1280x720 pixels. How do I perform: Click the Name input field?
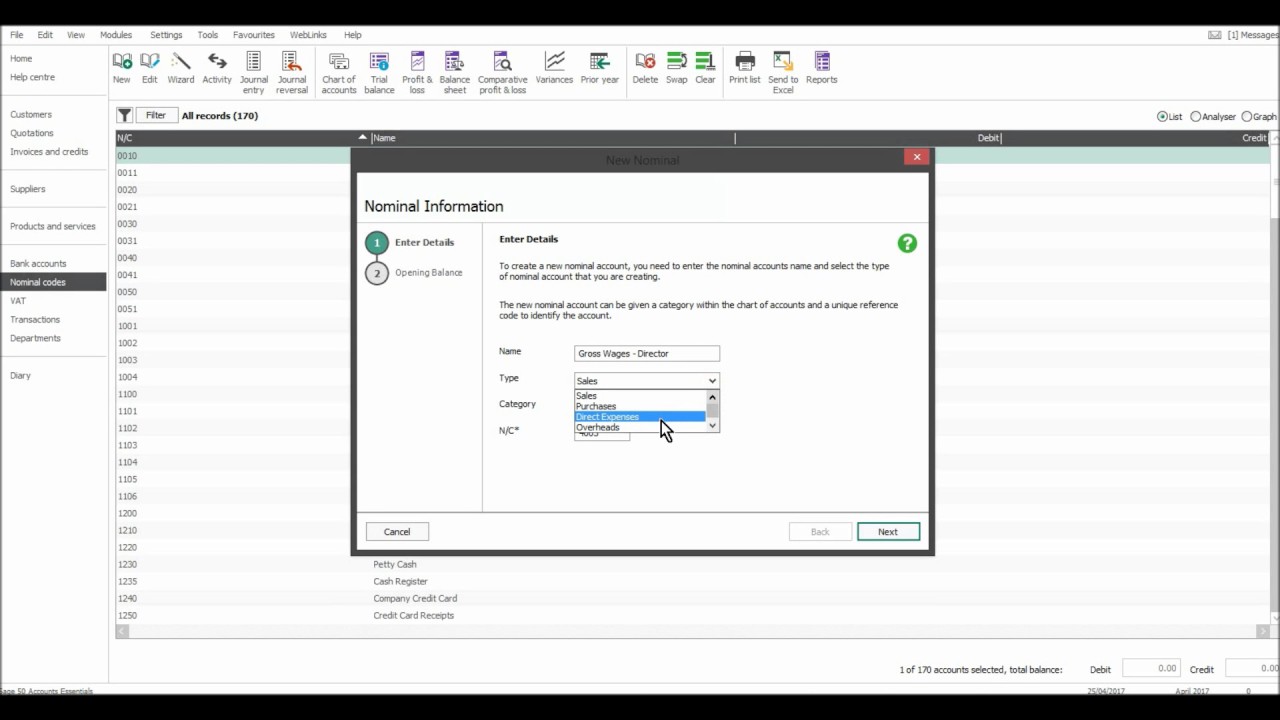coord(647,354)
